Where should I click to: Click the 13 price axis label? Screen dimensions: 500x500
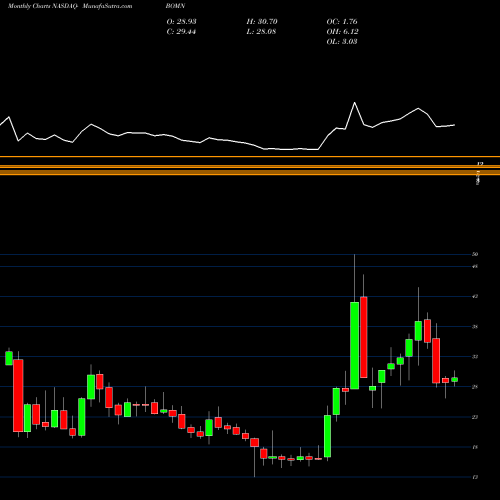pos(475,477)
